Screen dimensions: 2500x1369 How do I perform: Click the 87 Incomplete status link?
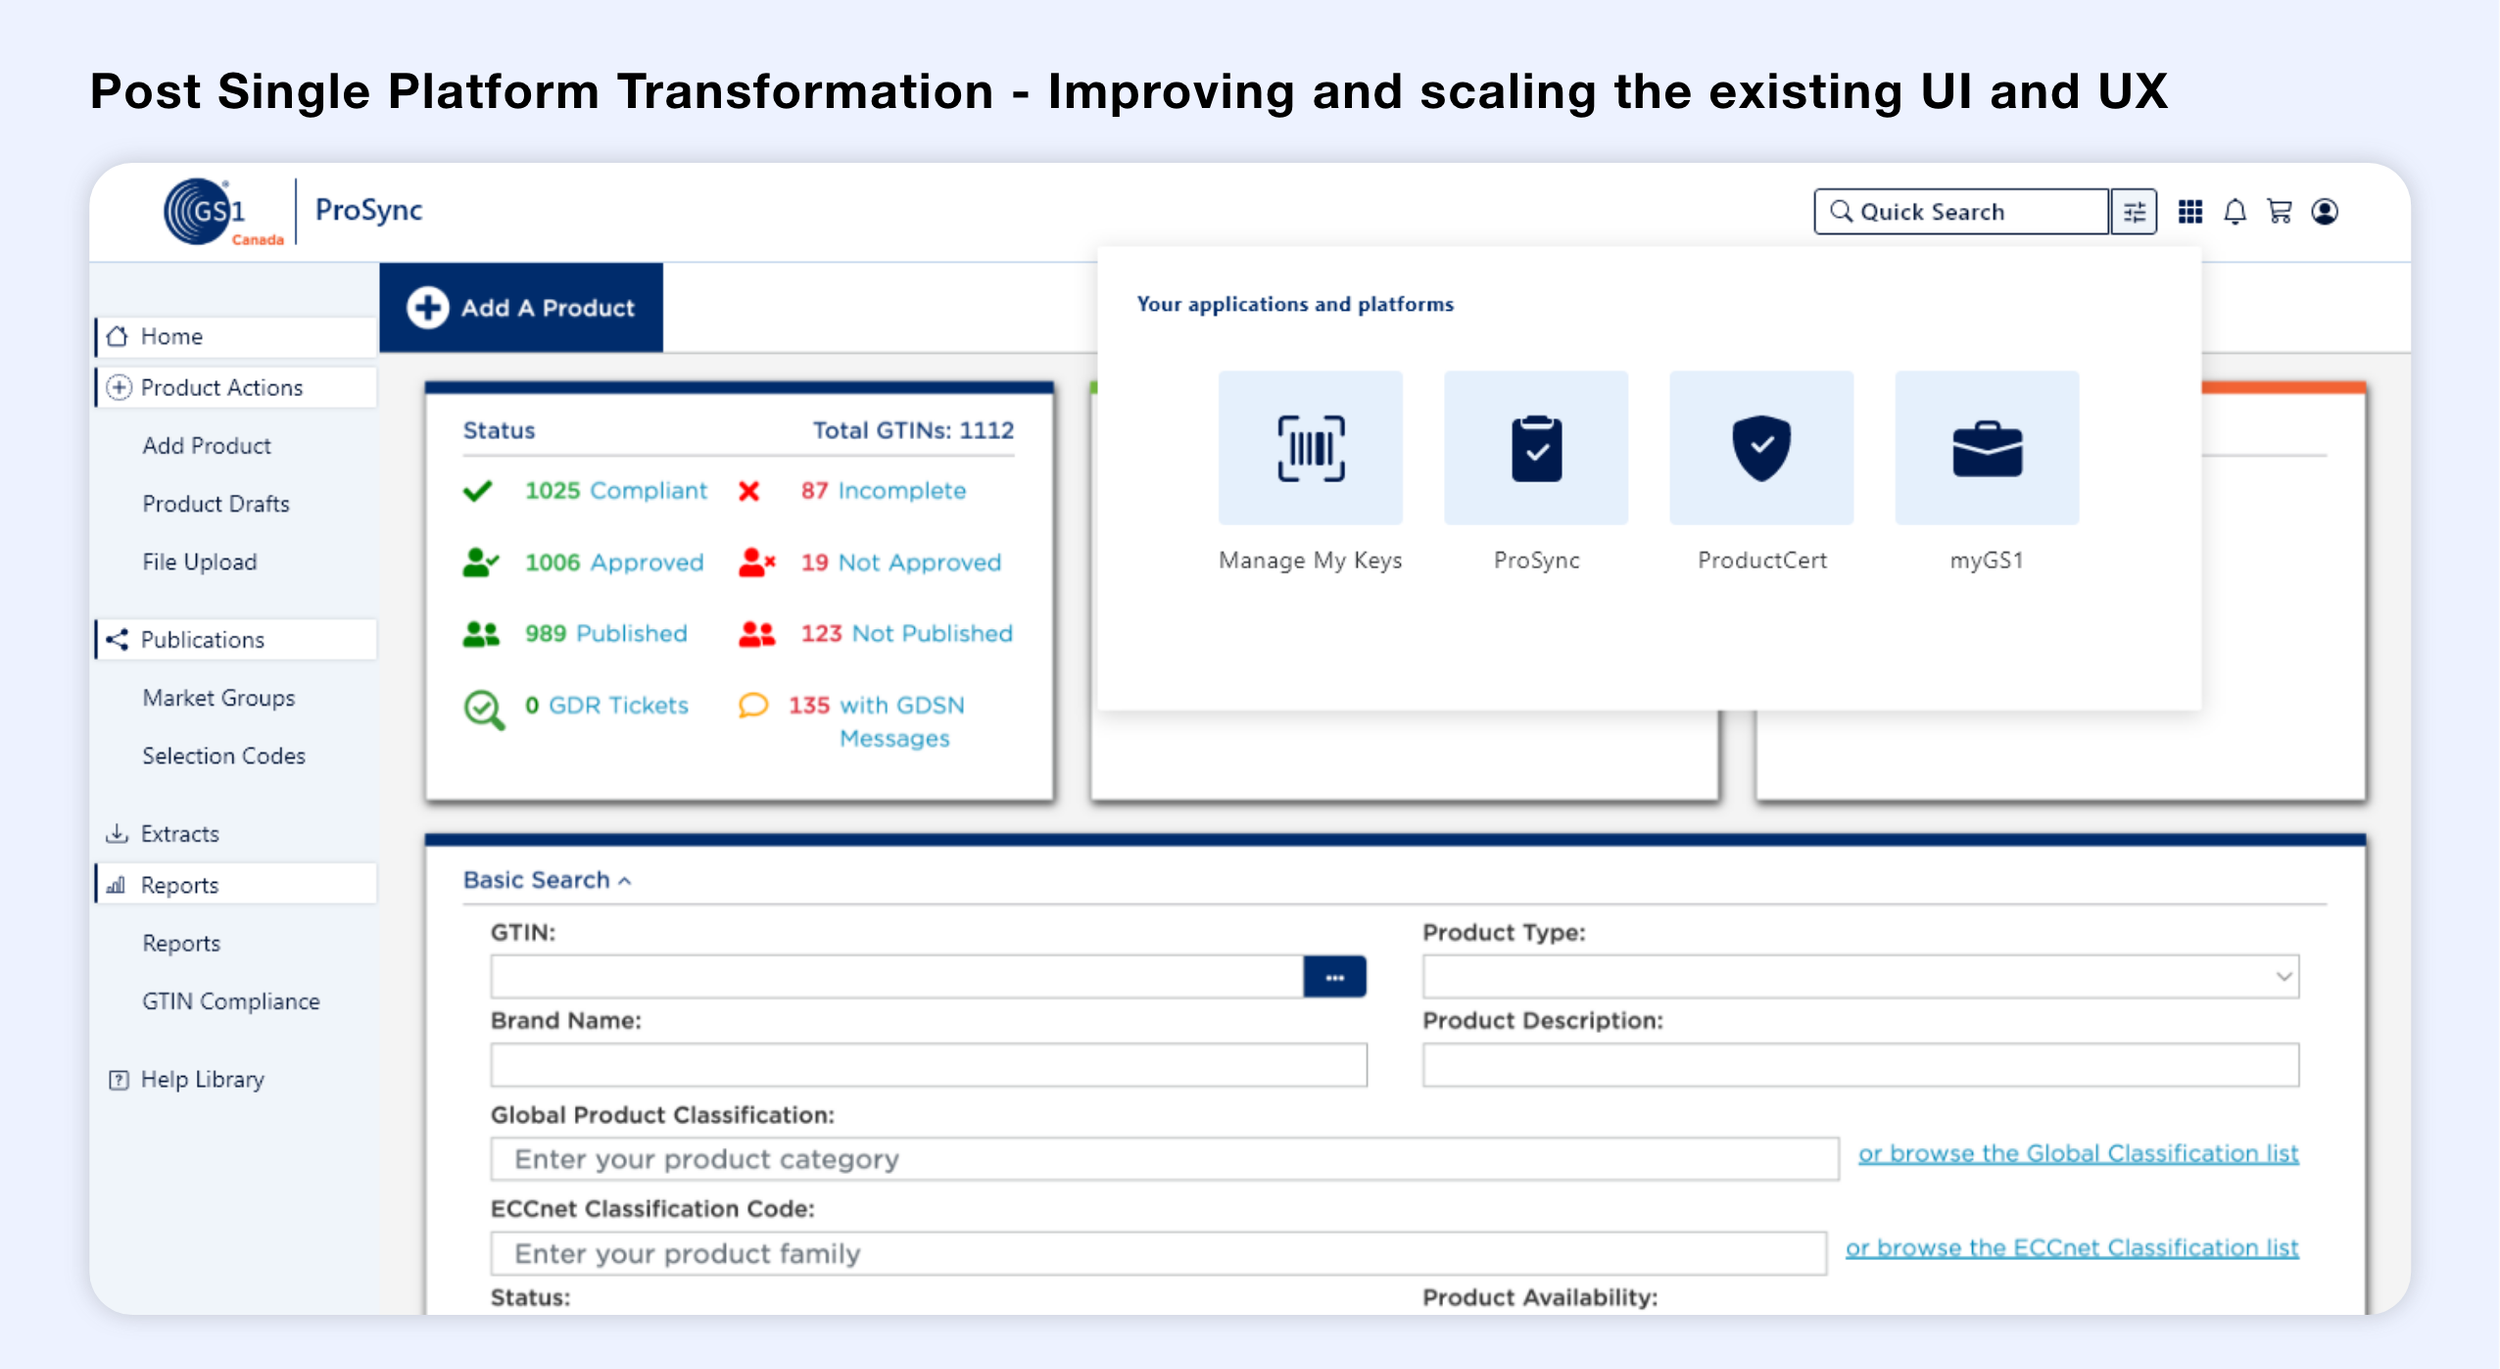tap(883, 491)
